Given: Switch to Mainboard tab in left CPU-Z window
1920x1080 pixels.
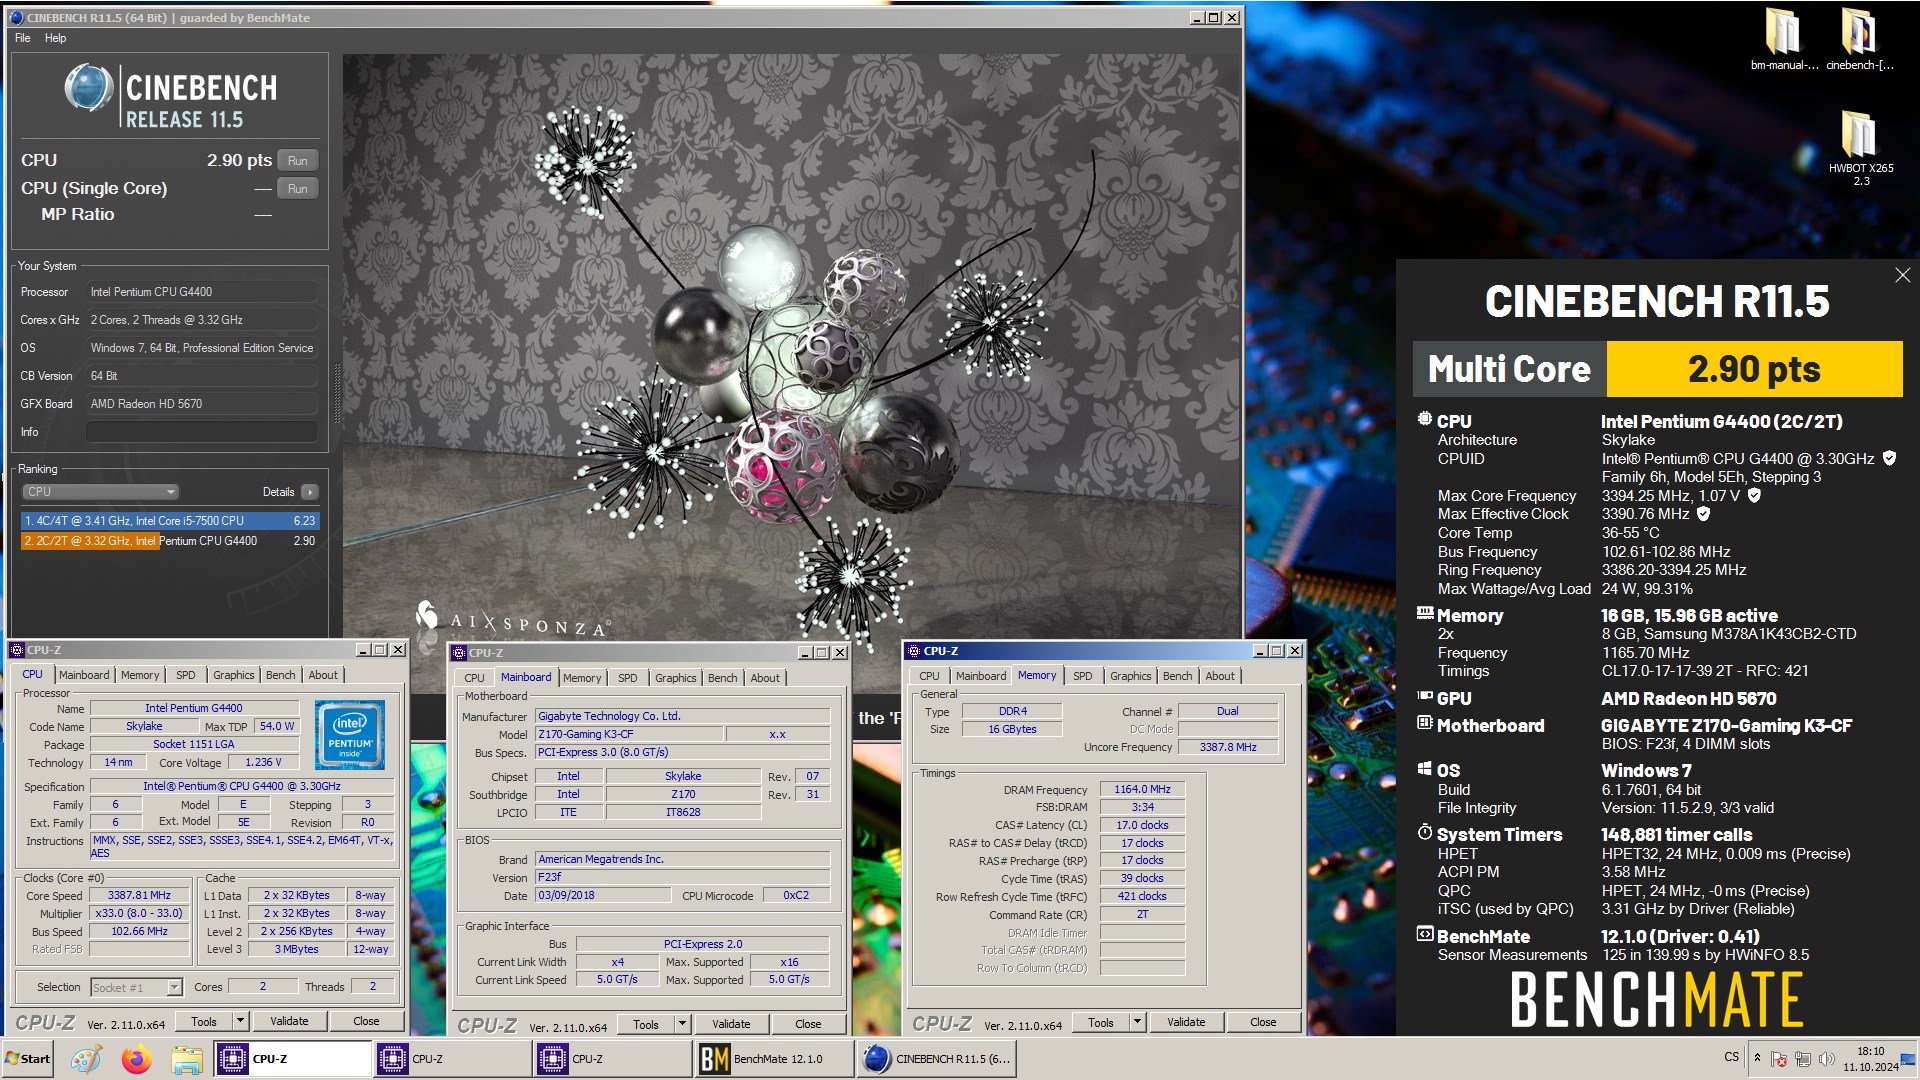Looking at the screenshot, I should click(84, 675).
